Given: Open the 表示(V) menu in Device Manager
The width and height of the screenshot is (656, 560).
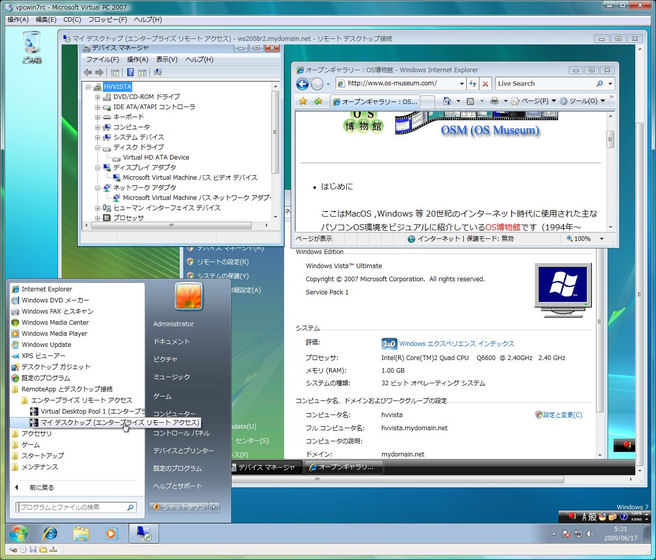Looking at the screenshot, I should click(x=167, y=60).
